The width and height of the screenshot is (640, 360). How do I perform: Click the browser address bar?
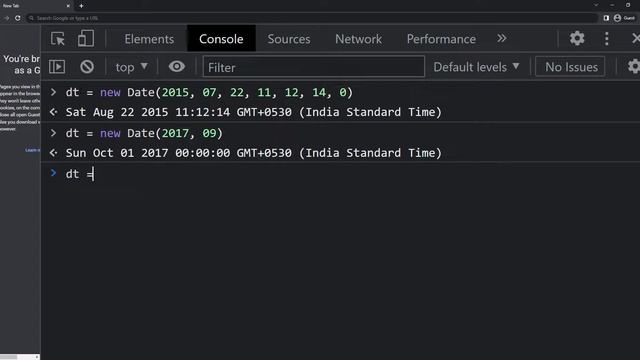[312, 18]
